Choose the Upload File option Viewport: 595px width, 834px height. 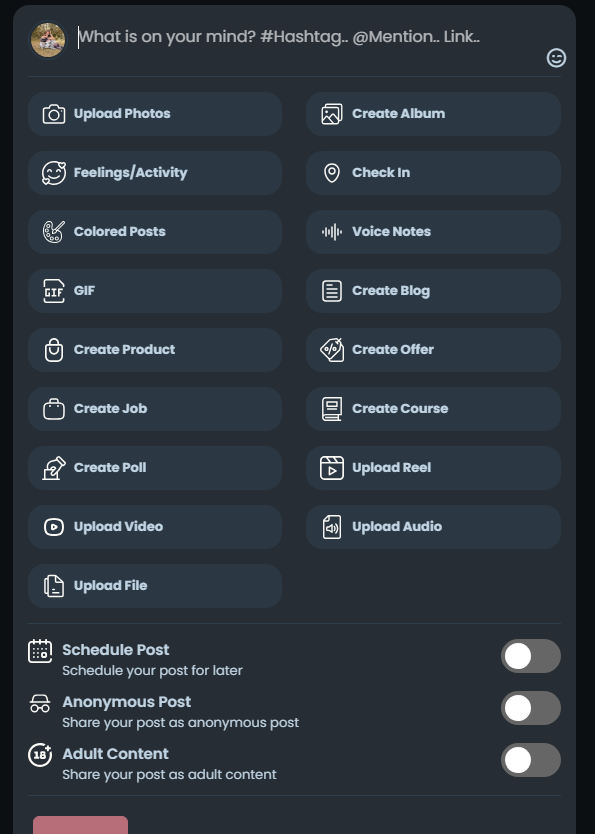point(155,586)
